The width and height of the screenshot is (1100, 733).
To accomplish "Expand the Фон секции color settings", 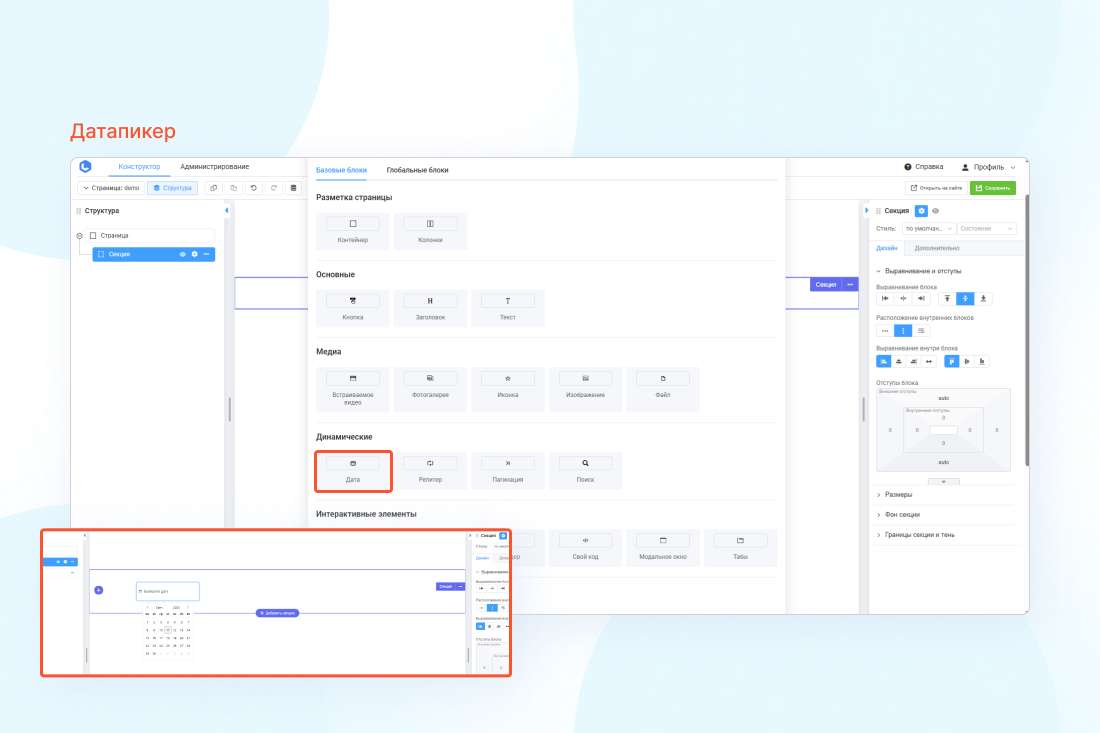I will click(x=903, y=514).
